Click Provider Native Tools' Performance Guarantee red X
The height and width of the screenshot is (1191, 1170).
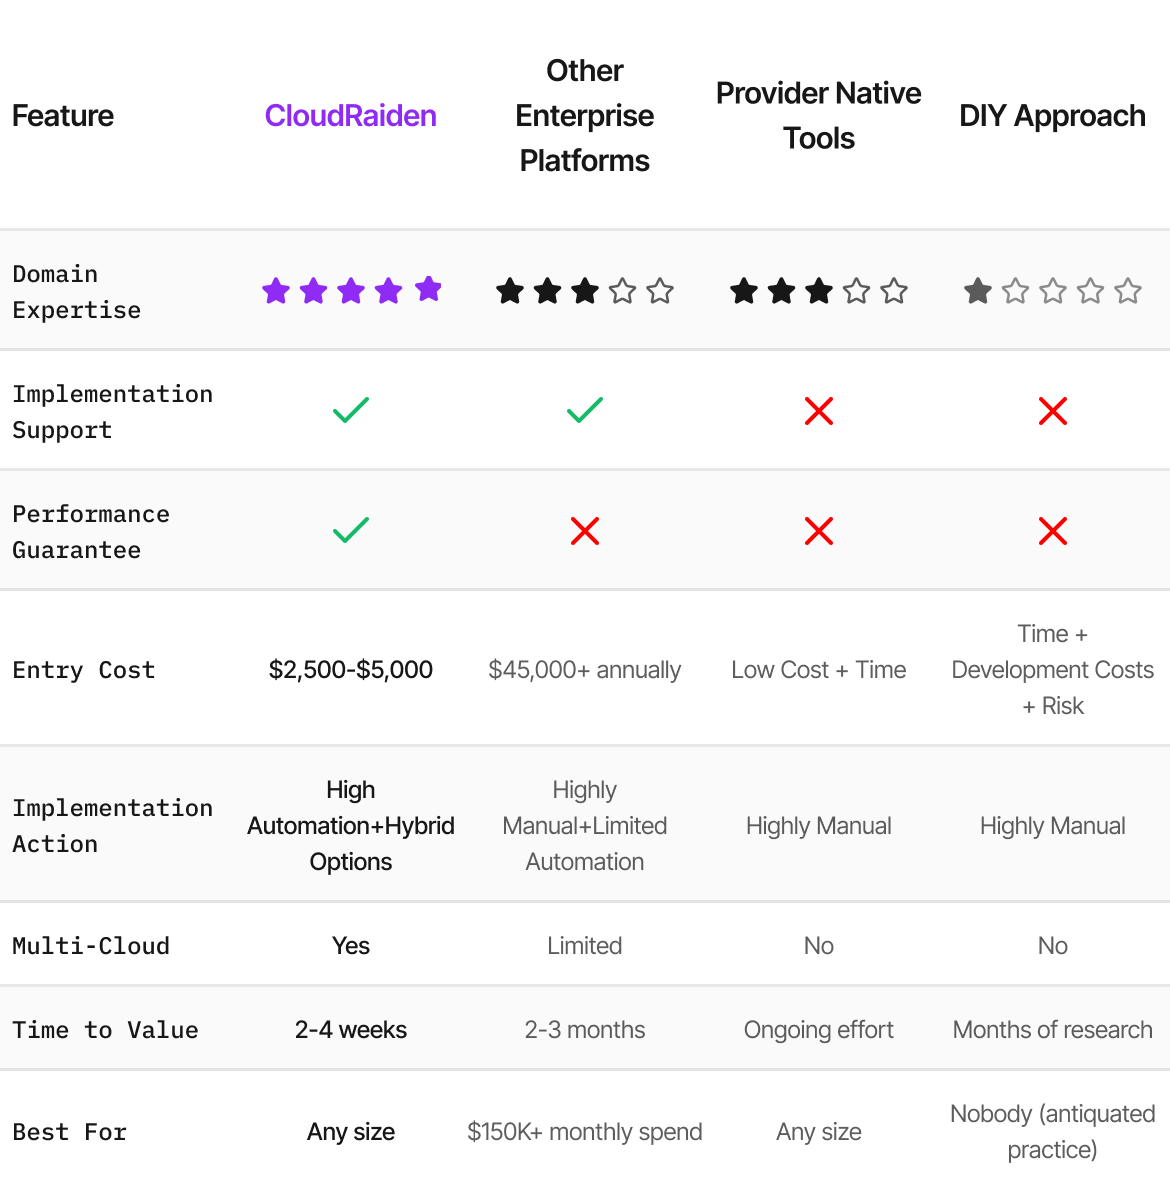coord(819,531)
